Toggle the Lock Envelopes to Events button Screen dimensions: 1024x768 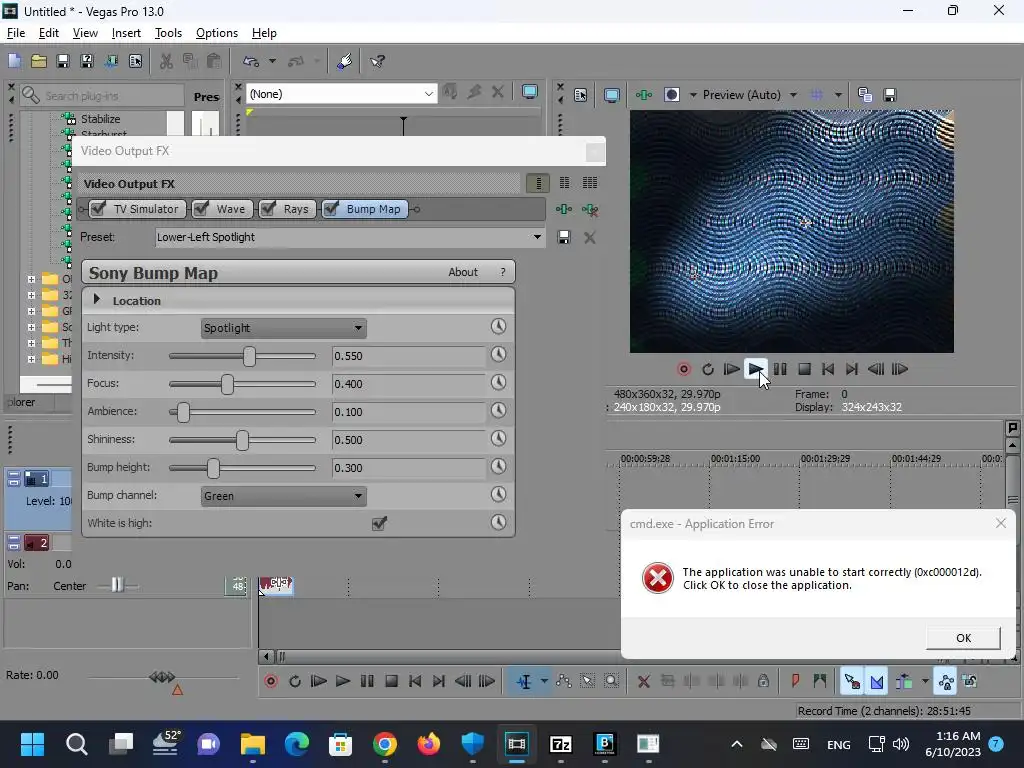[x=945, y=682]
